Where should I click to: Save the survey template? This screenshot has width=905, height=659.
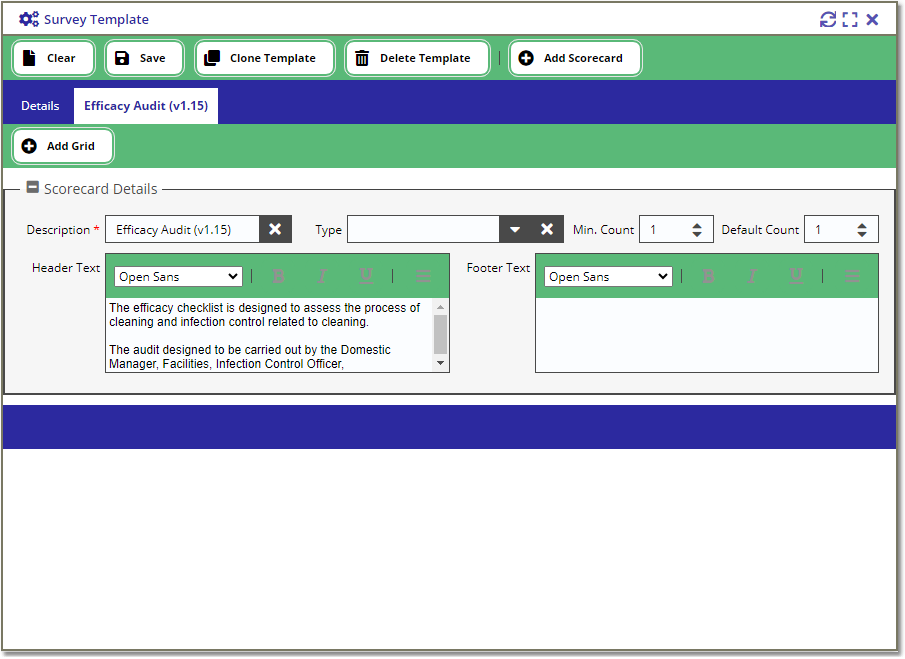pos(144,58)
